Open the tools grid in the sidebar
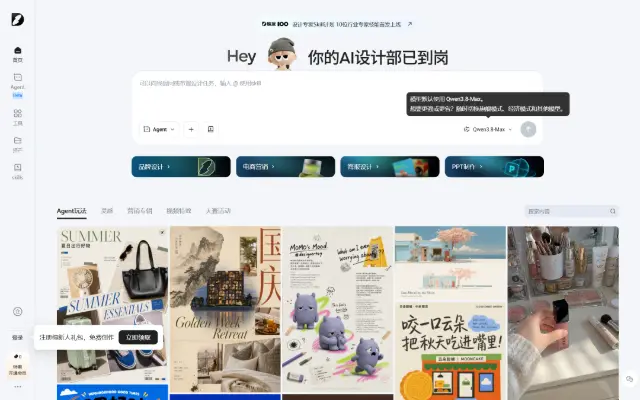 coord(18,117)
